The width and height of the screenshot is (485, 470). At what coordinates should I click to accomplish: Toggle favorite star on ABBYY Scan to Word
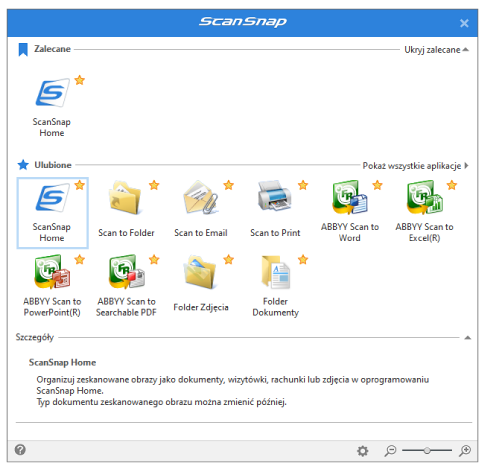click(x=377, y=185)
